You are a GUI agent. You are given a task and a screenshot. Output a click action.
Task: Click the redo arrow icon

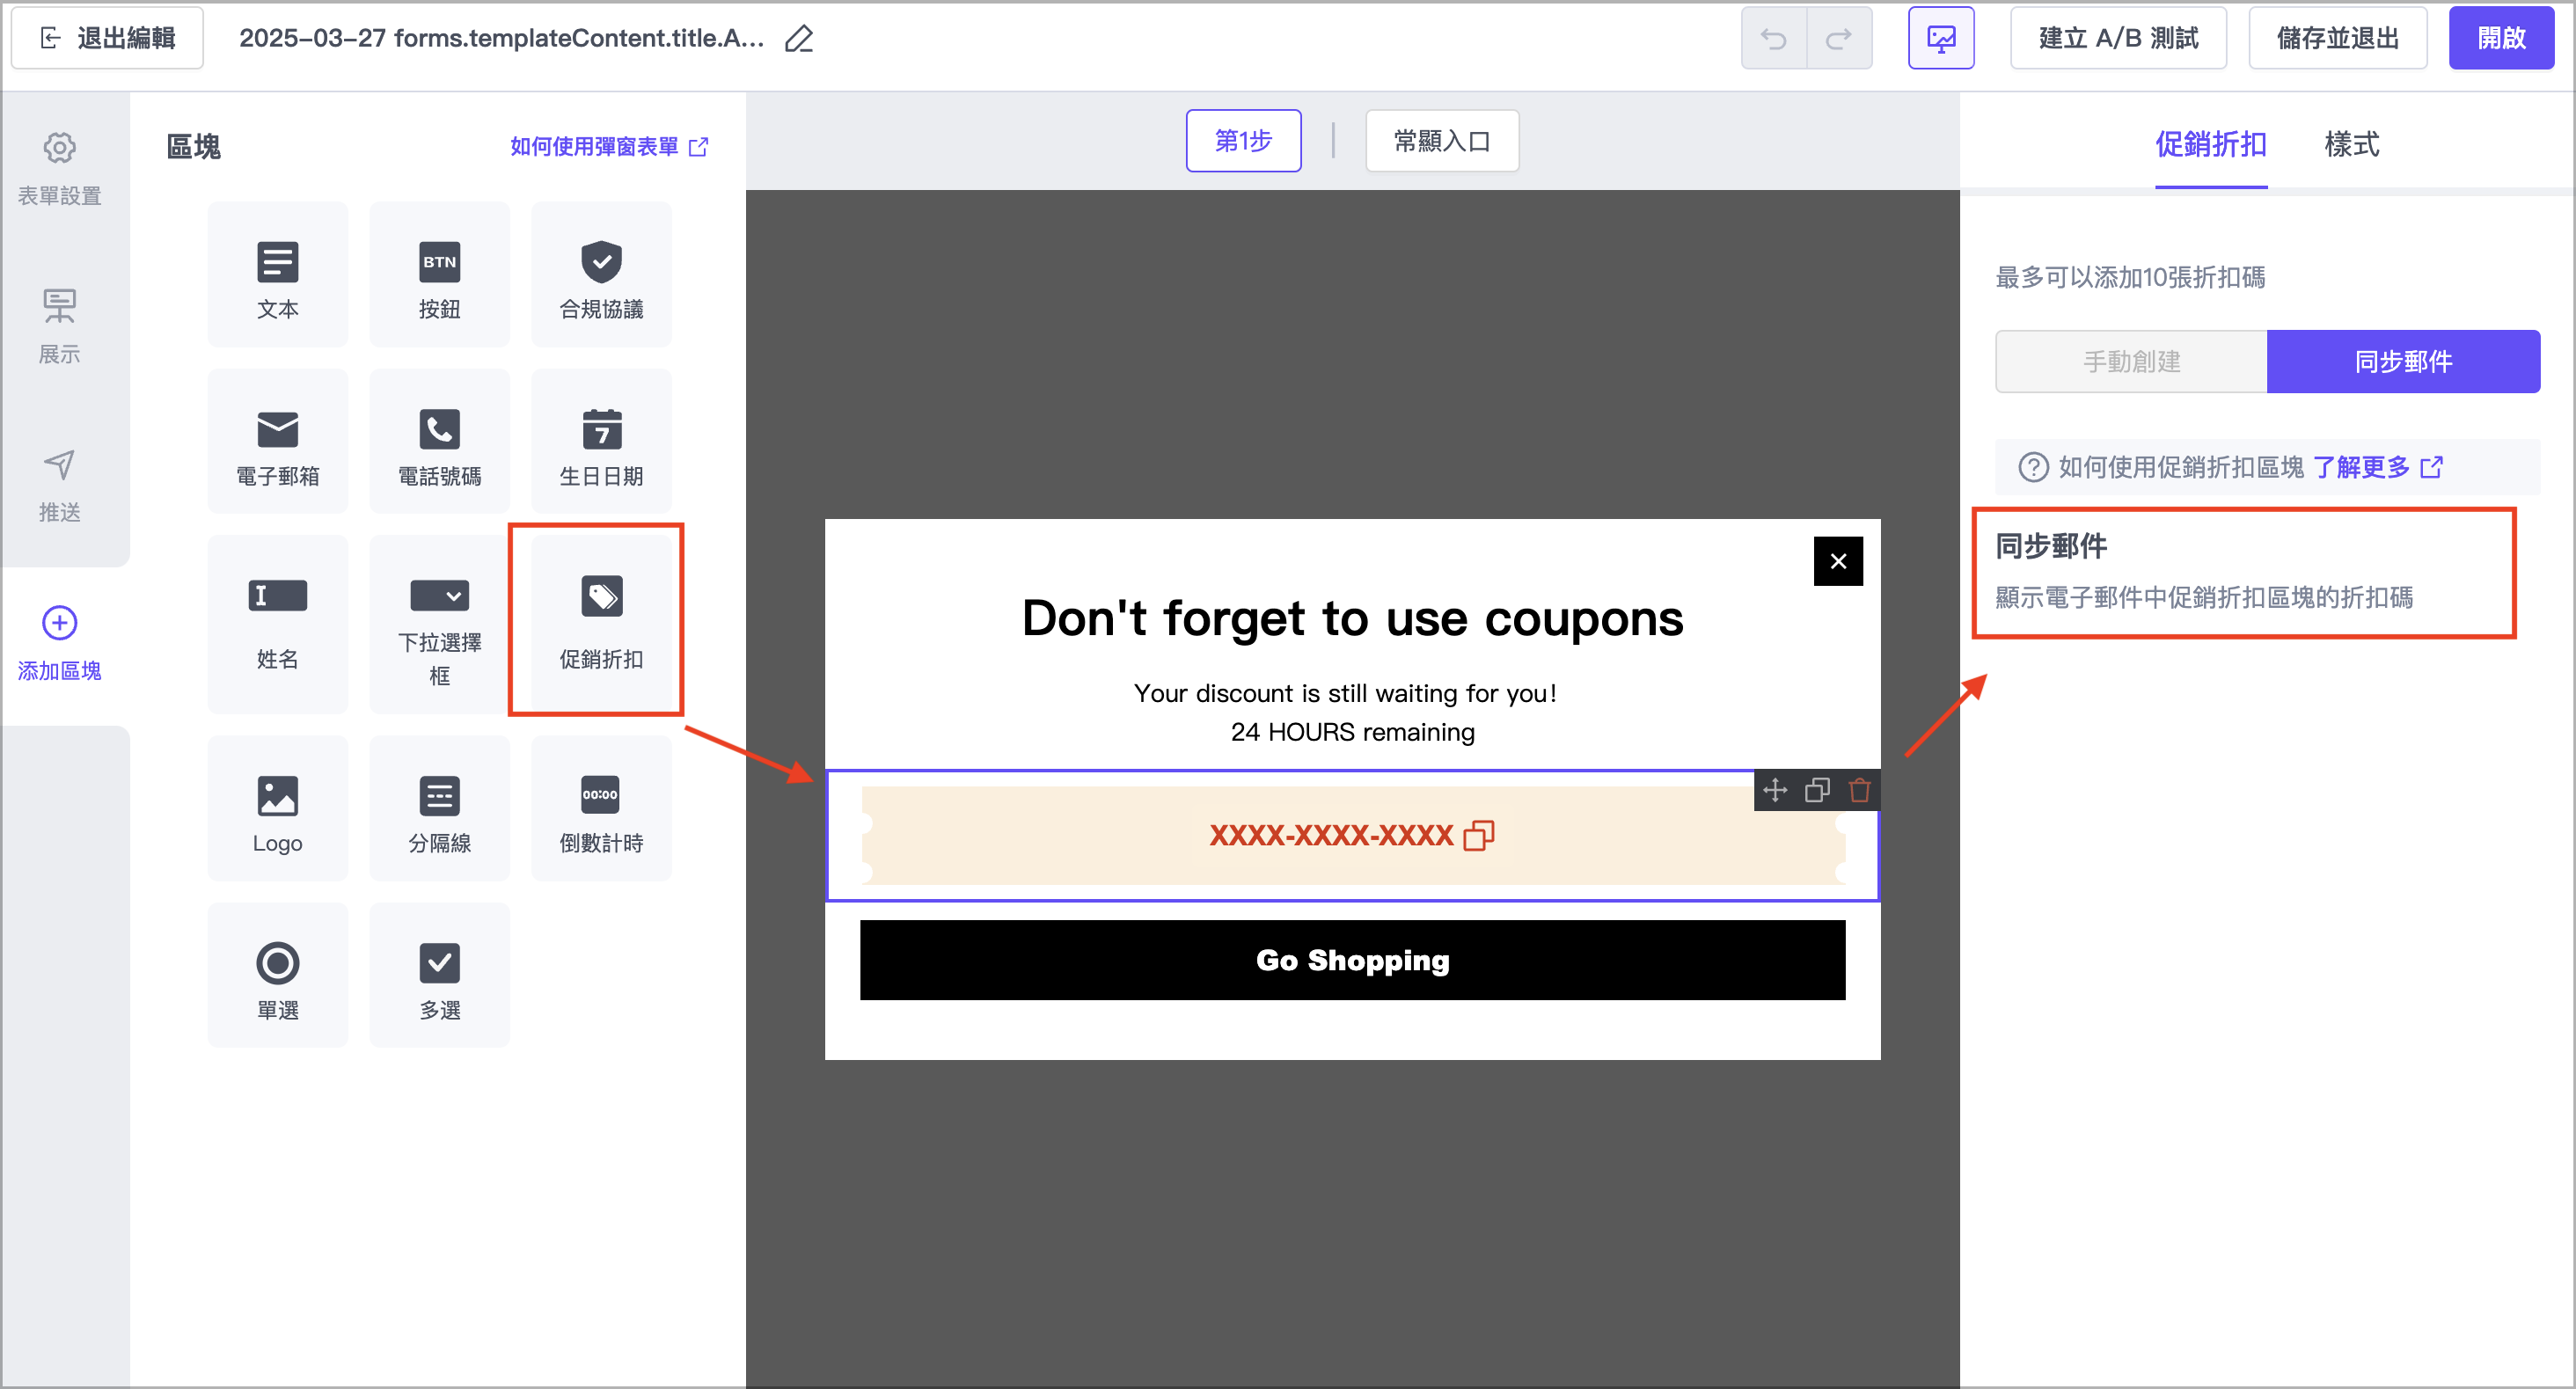pyautogui.click(x=1838, y=39)
